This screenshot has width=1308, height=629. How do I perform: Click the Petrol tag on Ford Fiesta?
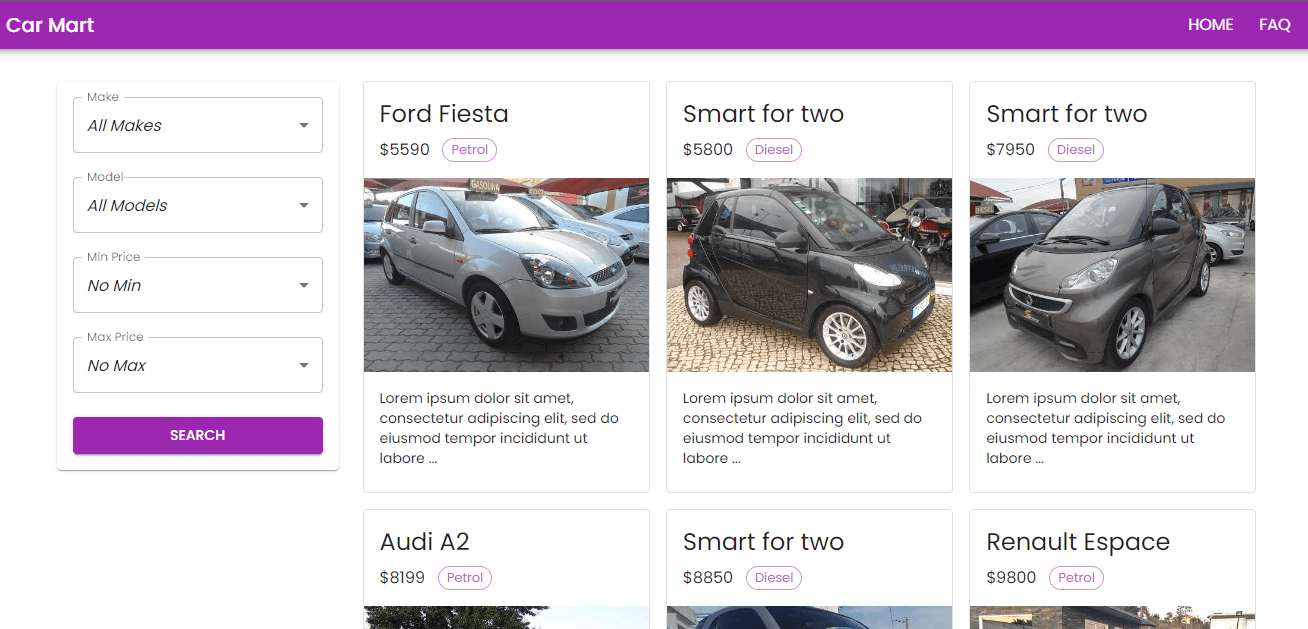click(469, 150)
